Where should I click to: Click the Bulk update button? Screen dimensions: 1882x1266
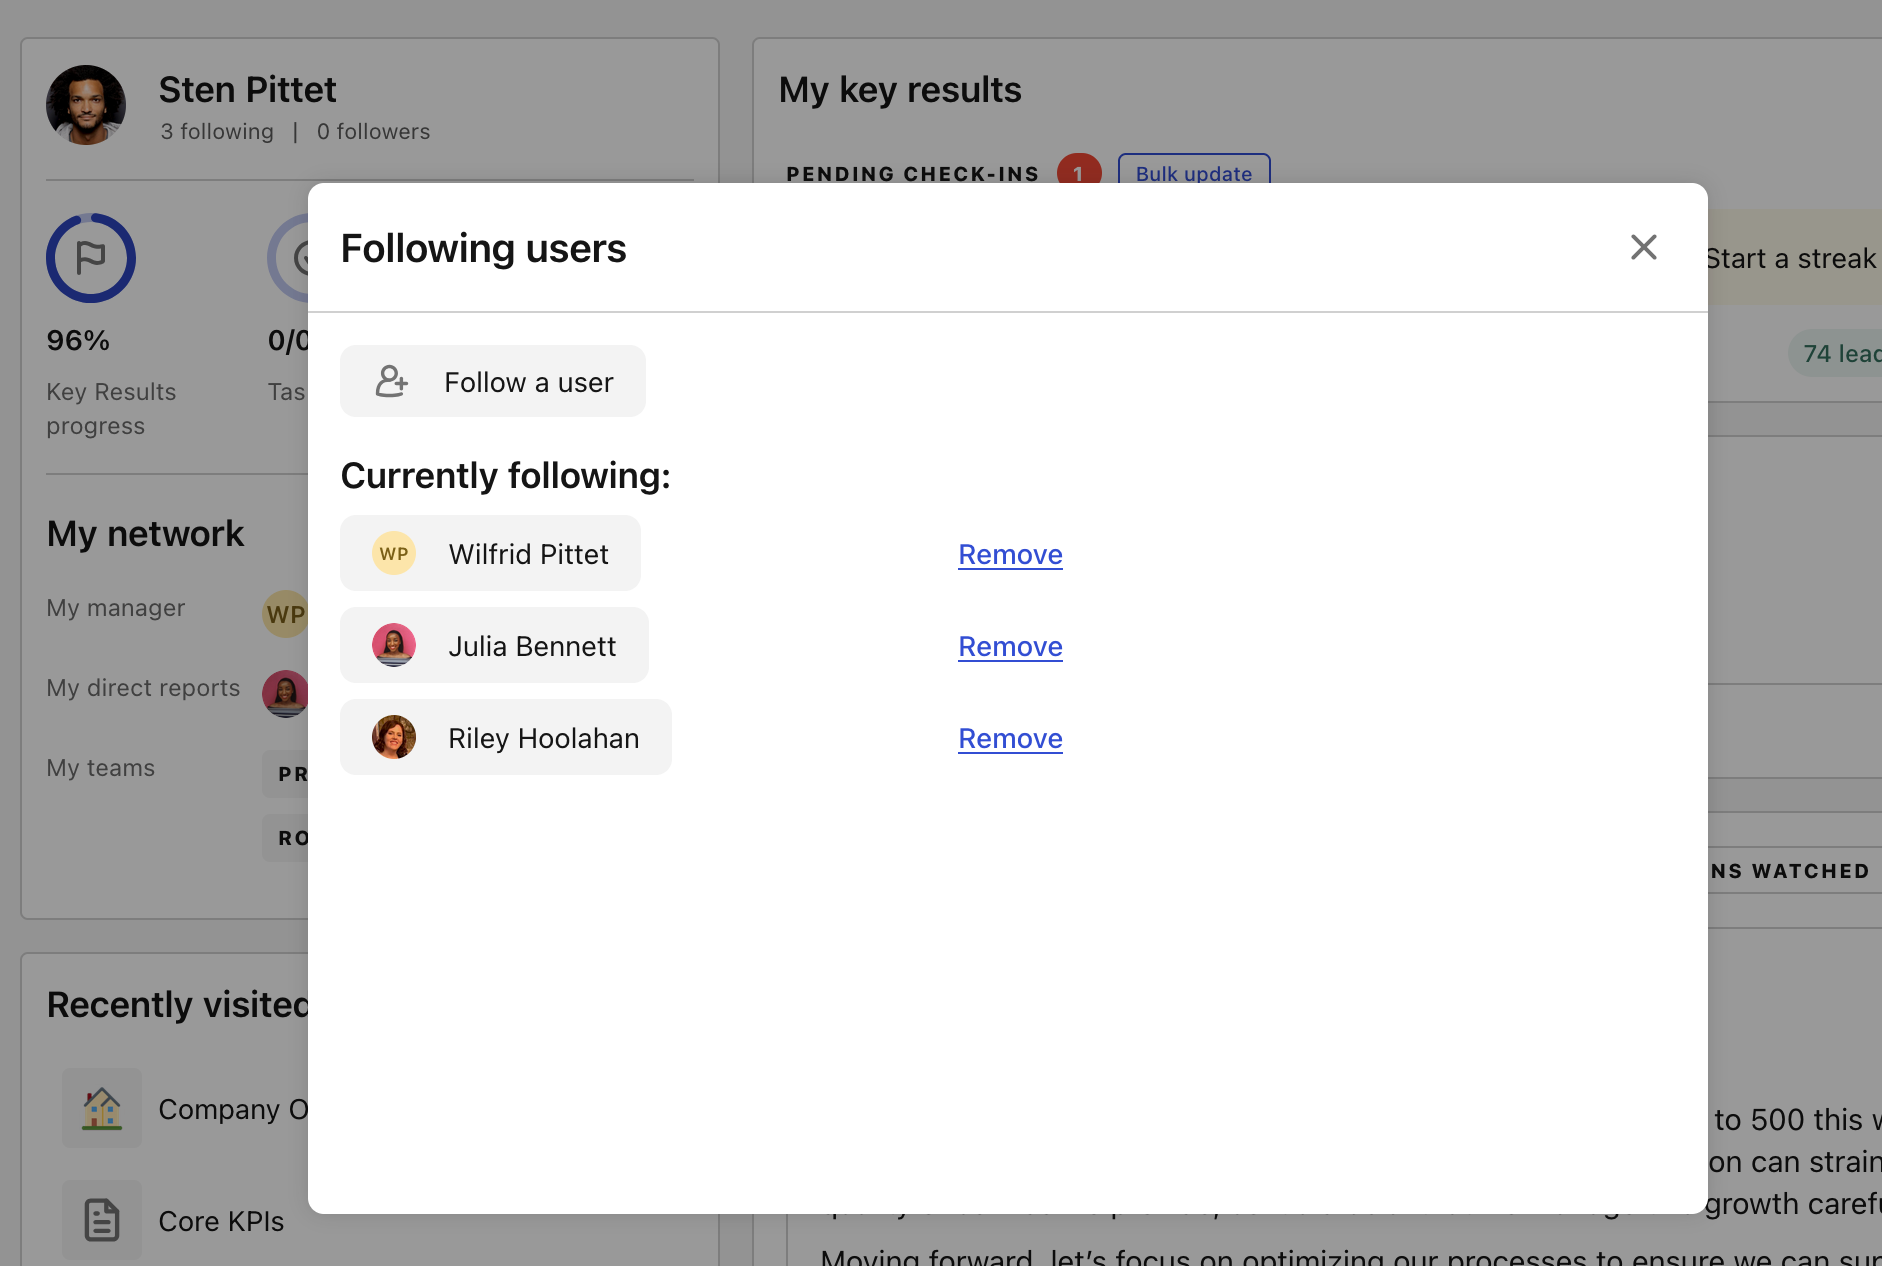pyautogui.click(x=1194, y=172)
